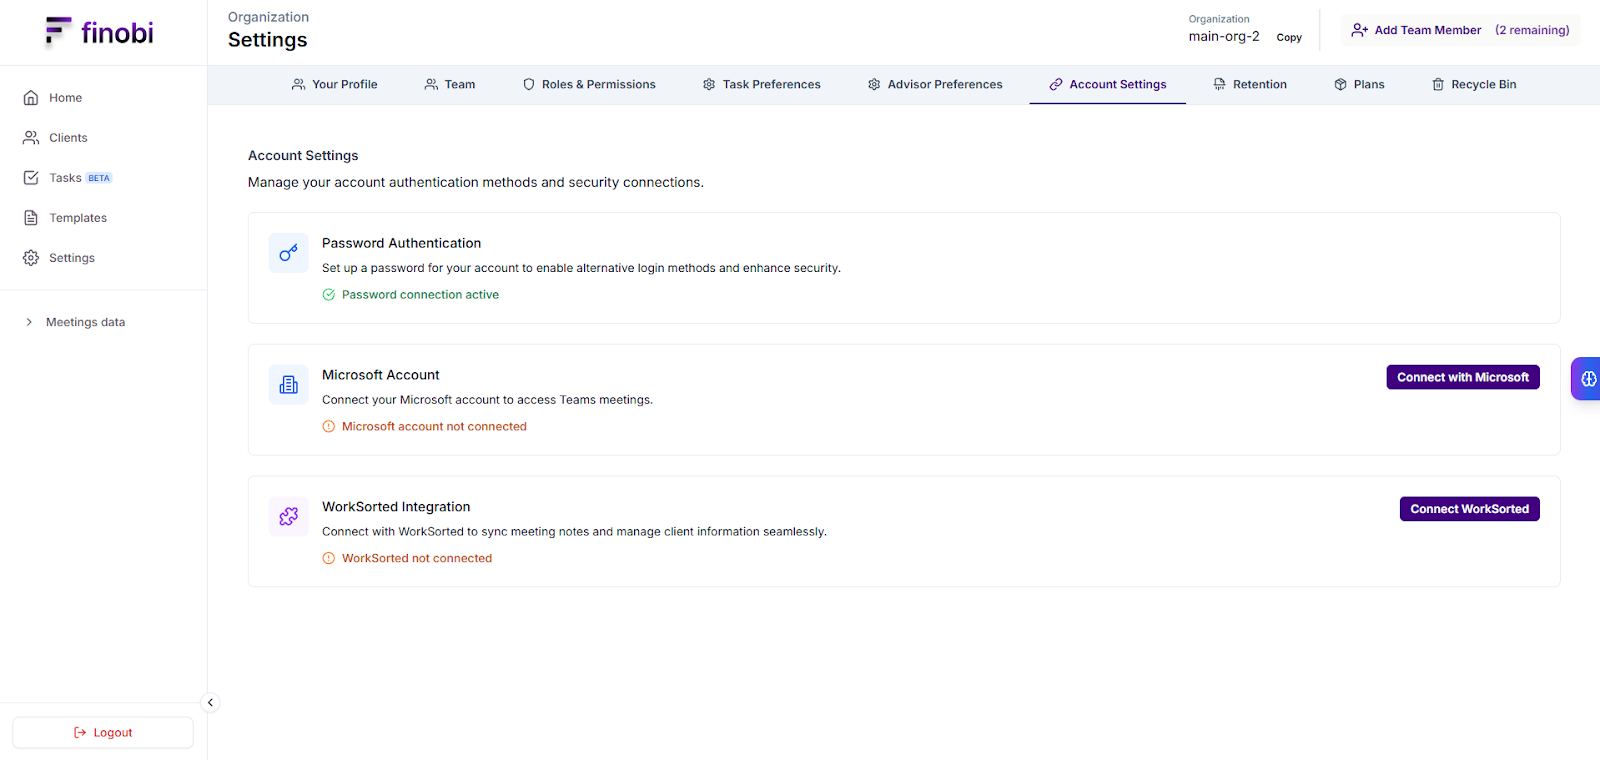
Task: Click the 'Microsoft Account' heading
Action: pyautogui.click(x=380, y=375)
